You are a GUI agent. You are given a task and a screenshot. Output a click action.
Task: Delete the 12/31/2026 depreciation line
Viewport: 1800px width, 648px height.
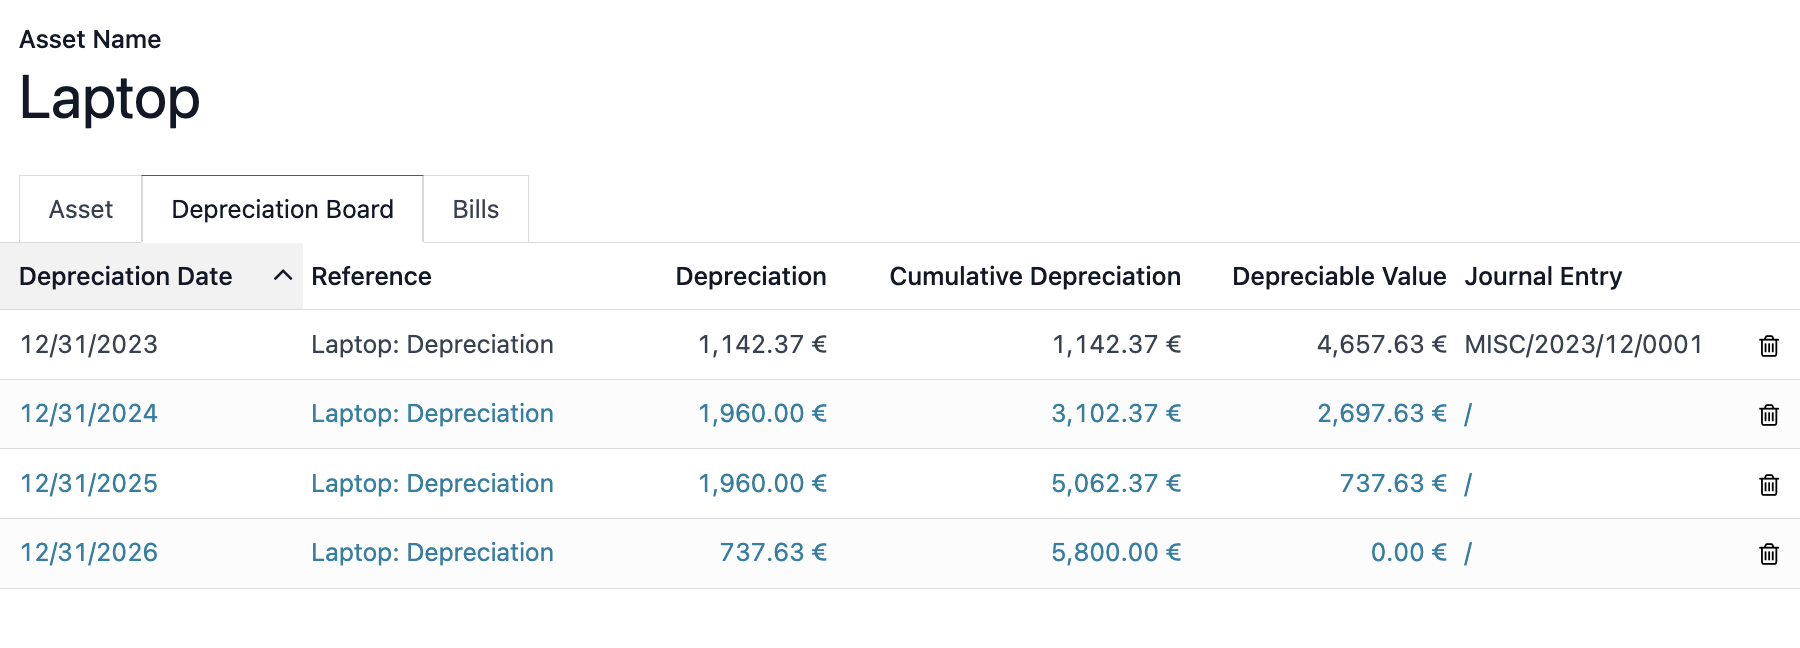pos(1768,554)
